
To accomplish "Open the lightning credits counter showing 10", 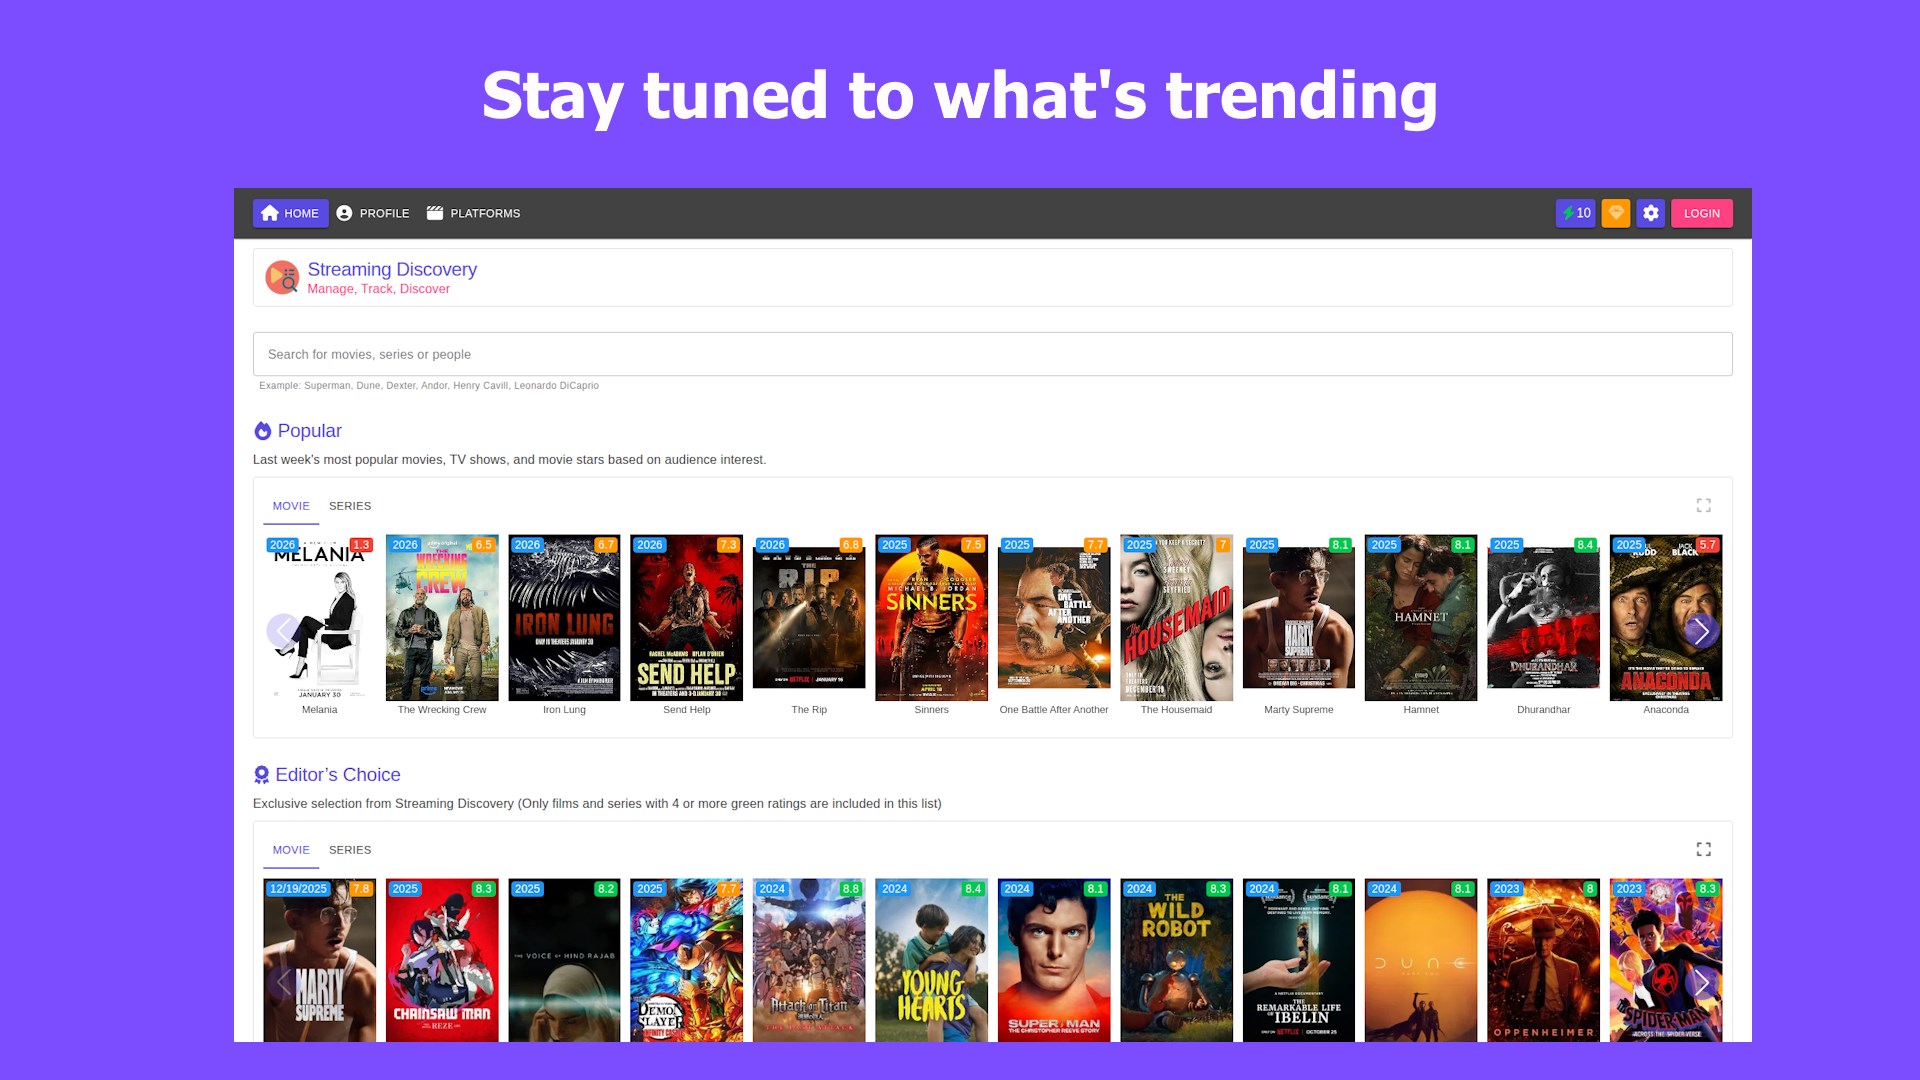I will 1575,213.
